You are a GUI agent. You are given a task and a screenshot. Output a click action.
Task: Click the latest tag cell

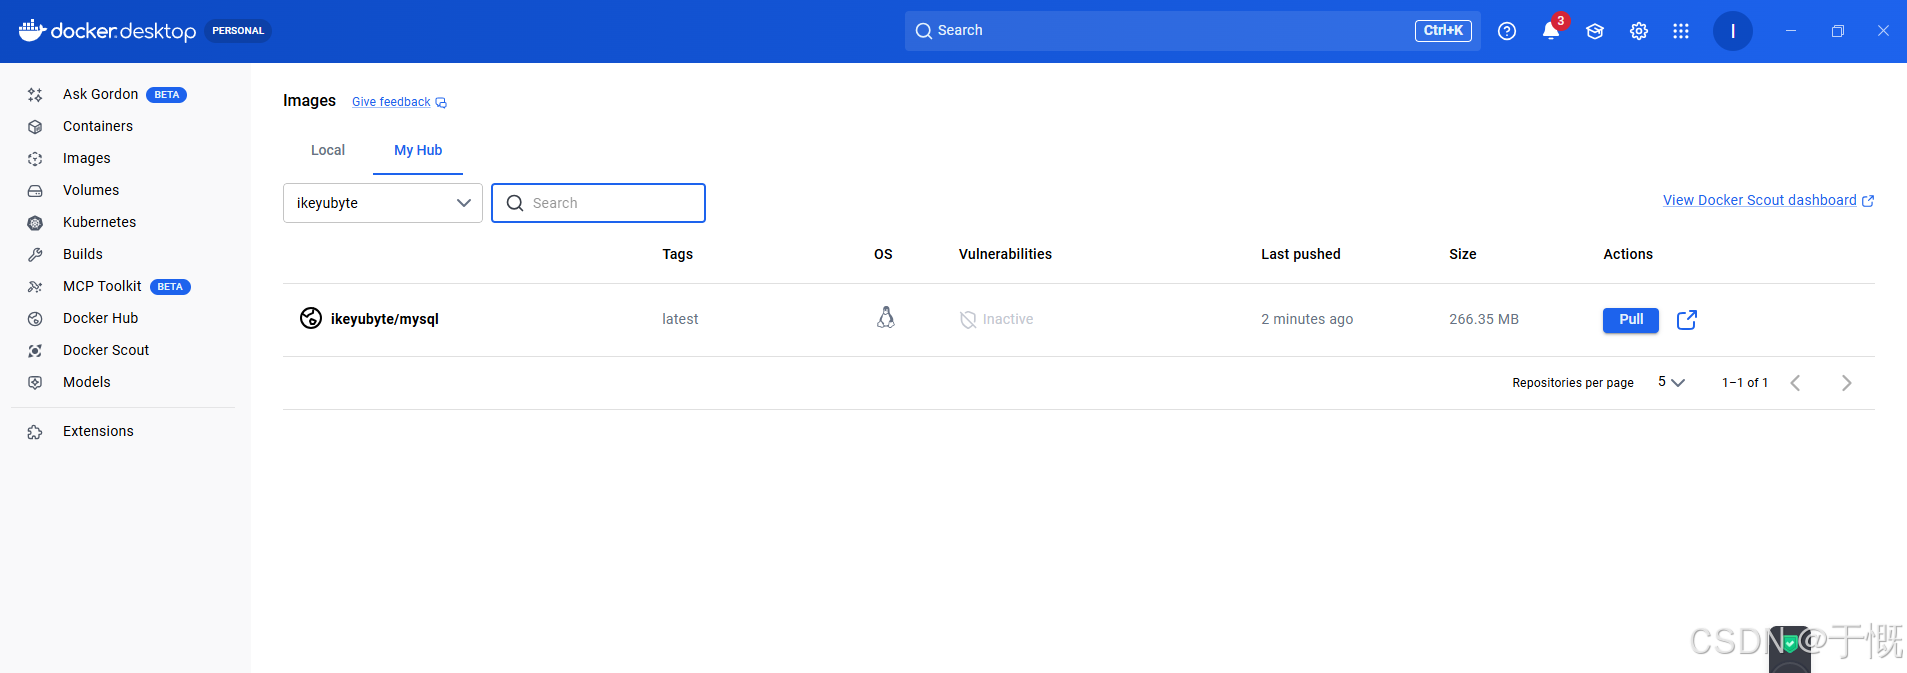pos(680,319)
